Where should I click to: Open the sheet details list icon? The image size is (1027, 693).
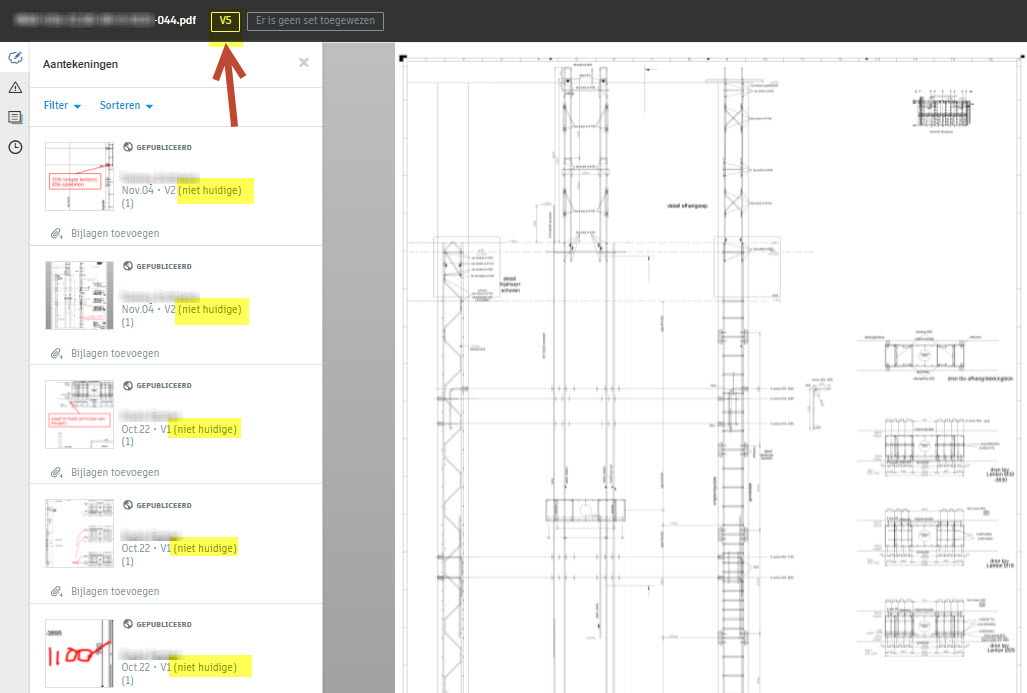[x=15, y=117]
